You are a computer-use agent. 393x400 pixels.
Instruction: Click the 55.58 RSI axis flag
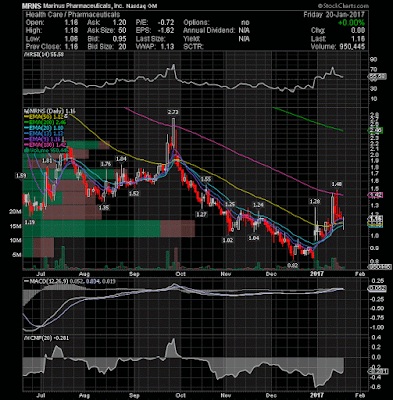[377, 77]
